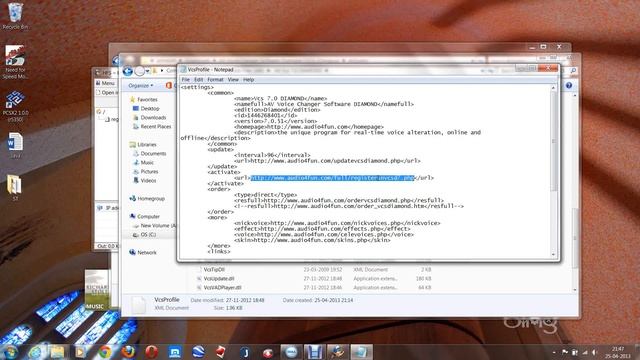Open the recent pages dropdown arrow in Explorer
The image size is (640, 360).
click(x=147, y=71)
